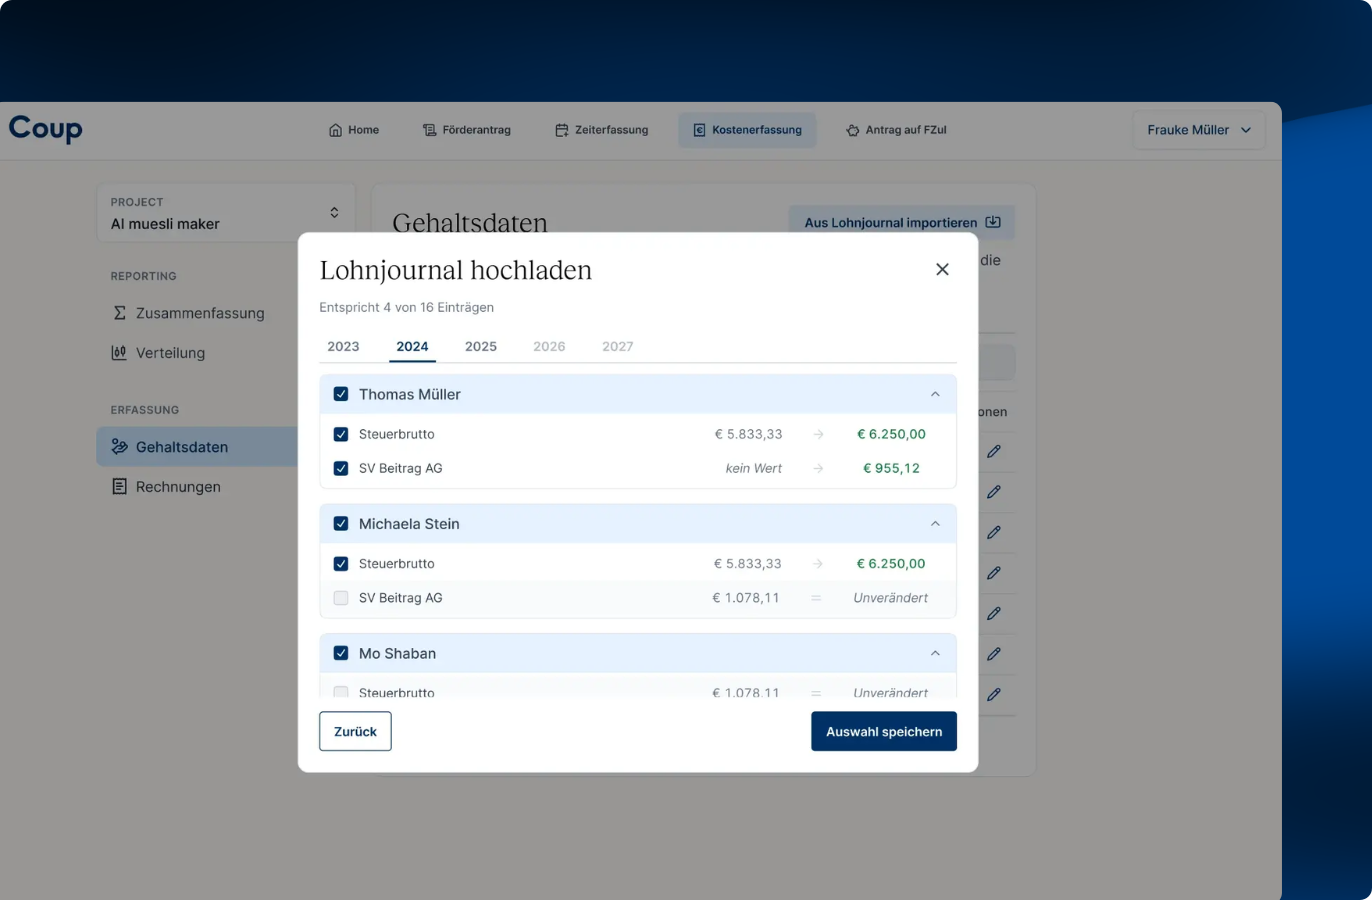This screenshot has width=1372, height=900.
Task: Collapse the Mo Shaban section
Action: pyautogui.click(x=935, y=653)
